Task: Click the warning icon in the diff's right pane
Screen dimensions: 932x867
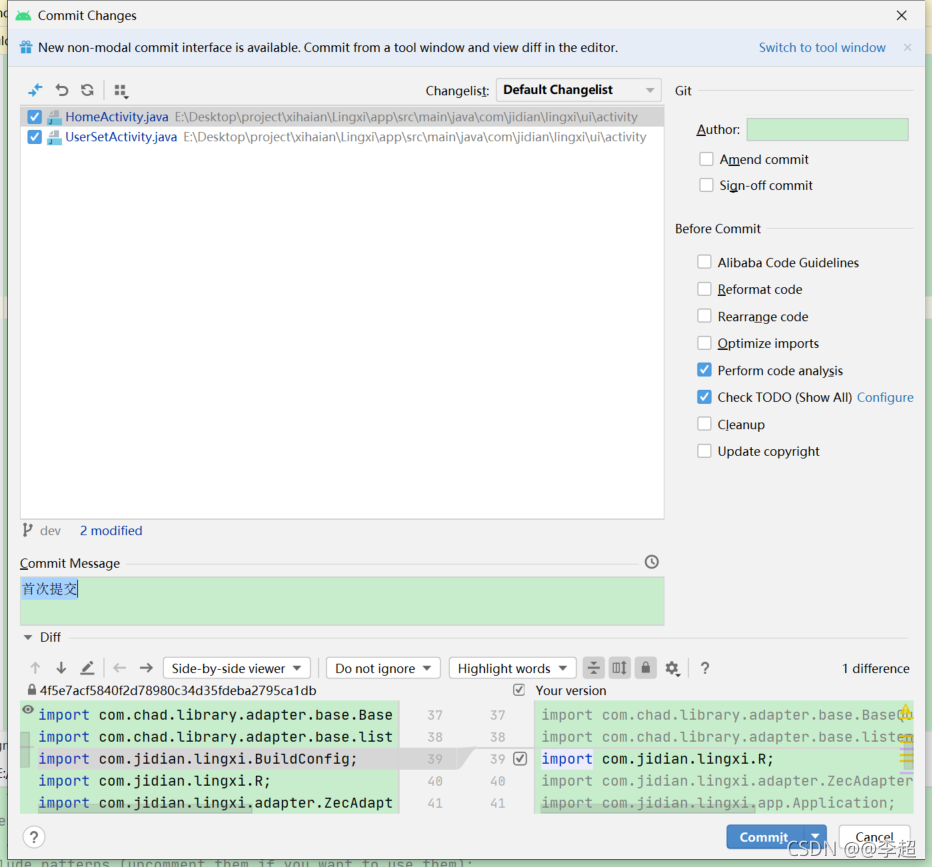Action: click(905, 711)
